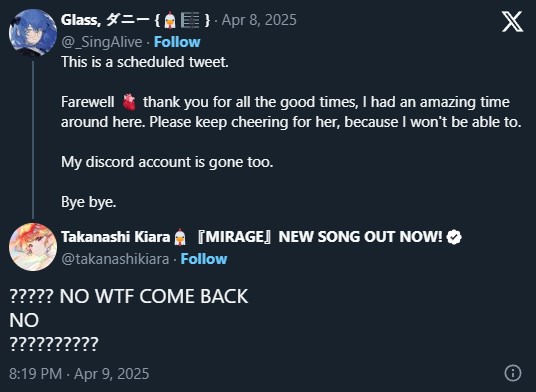Click the anatomical heart emoji after Farewell
The image size is (536, 392).
[129, 102]
